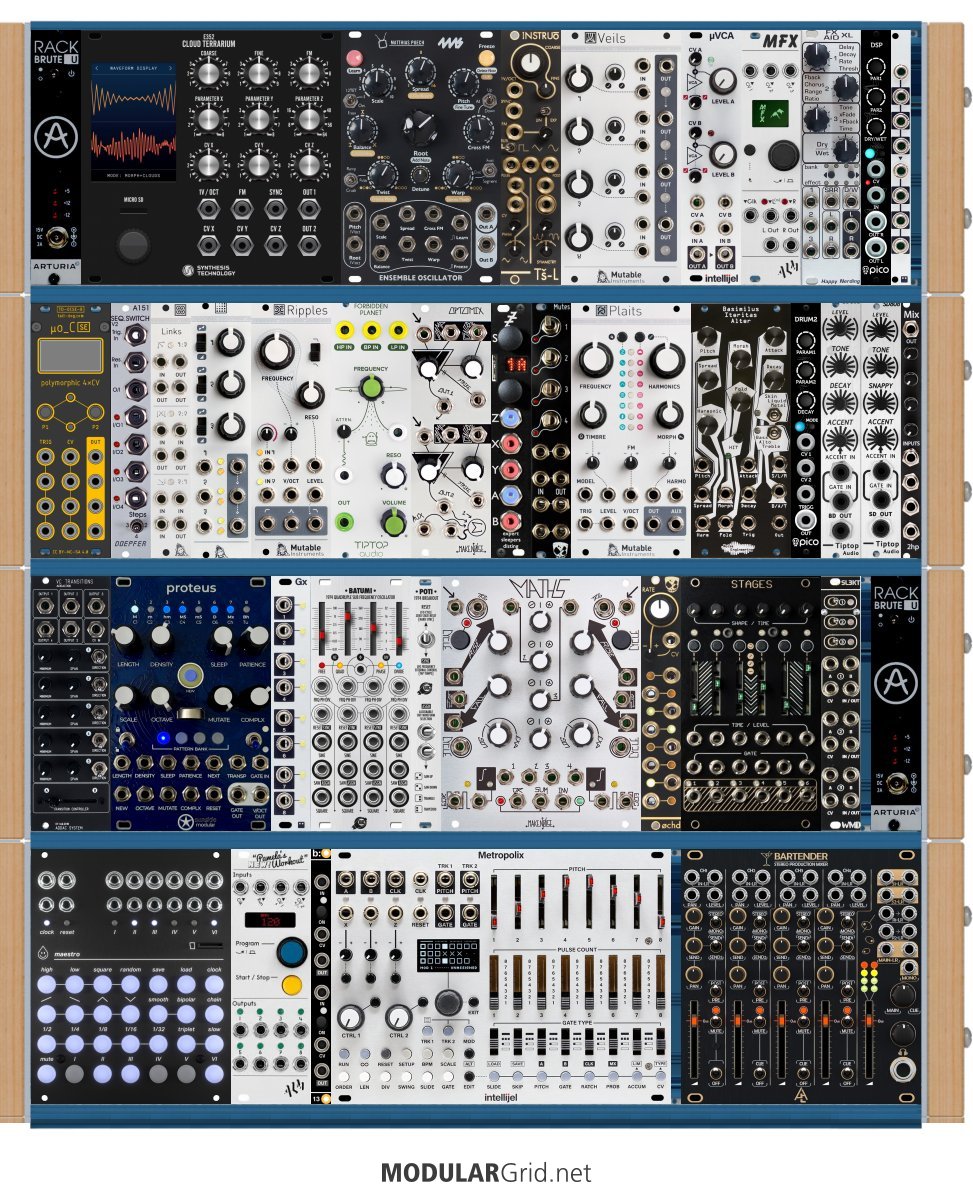Toggle the mute pad on maestro
Image resolution: width=973 pixels, height=1194 pixels.
[46, 1074]
